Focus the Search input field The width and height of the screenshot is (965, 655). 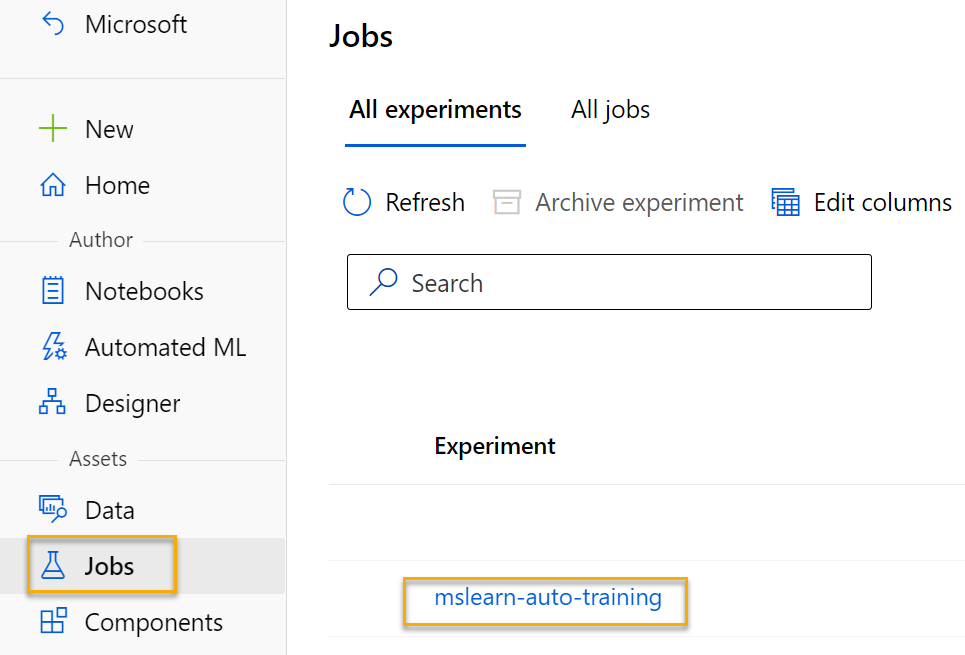(x=609, y=282)
